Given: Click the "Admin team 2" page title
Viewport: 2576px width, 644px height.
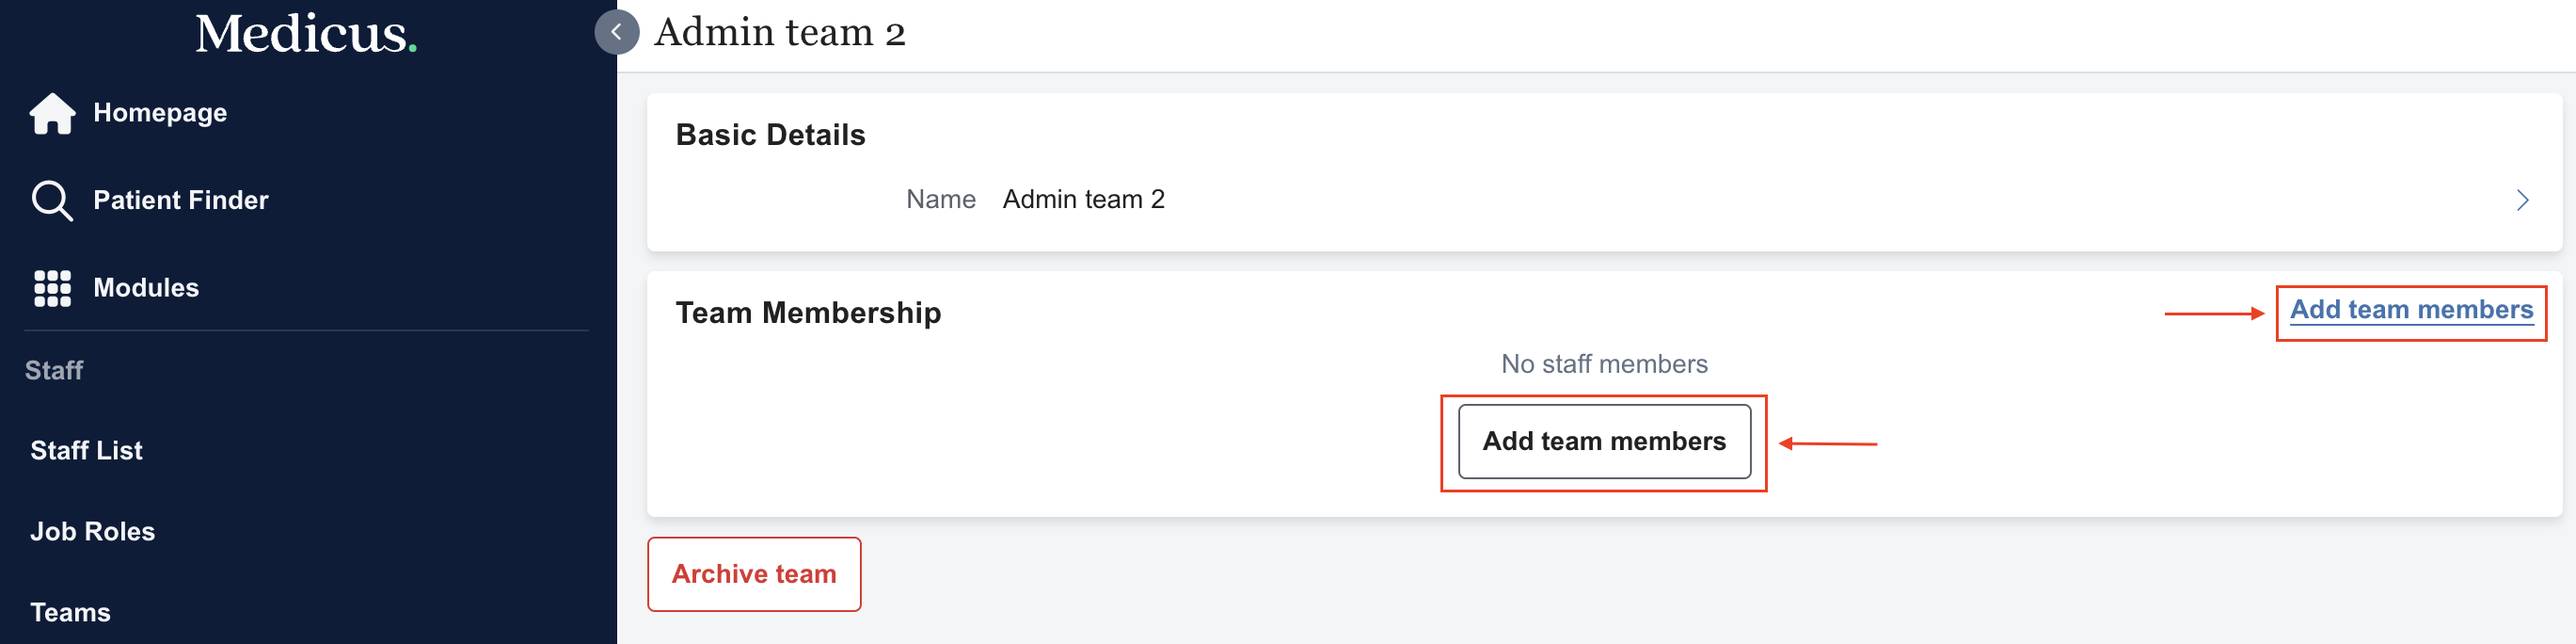Looking at the screenshot, I should point(779,33).
